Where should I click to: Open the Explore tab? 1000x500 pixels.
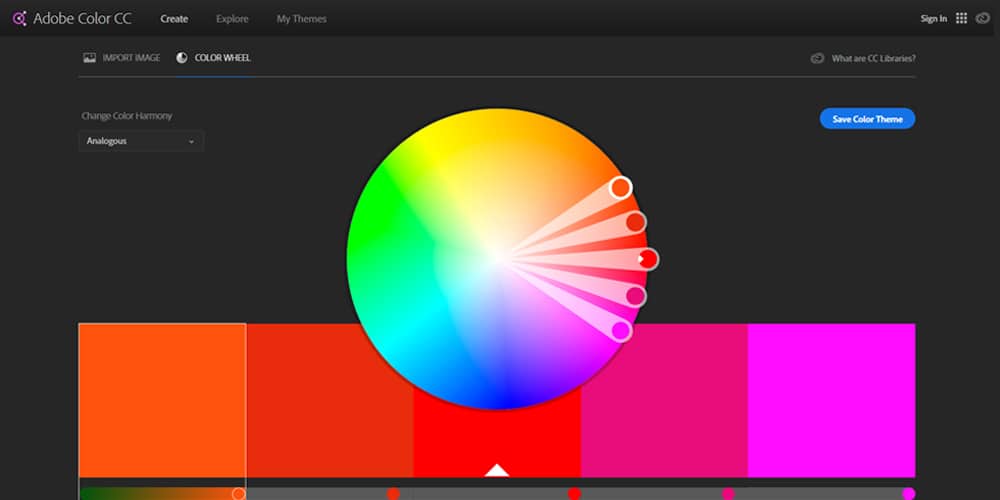232,18
